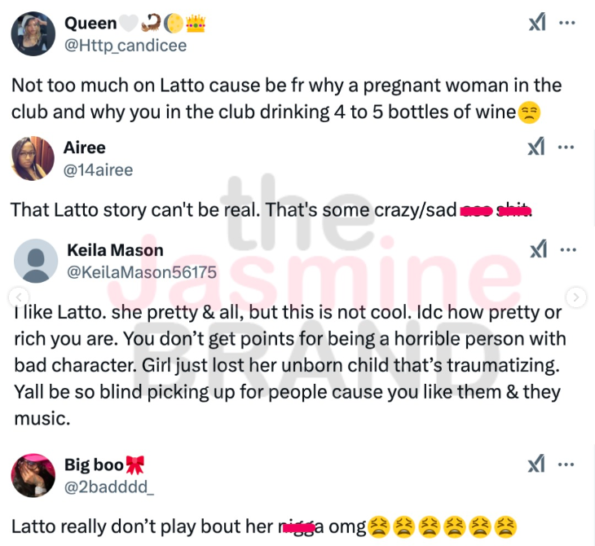Image resolution: width=595 pixels, height=546 pixels.
Task: Open more options on Queen's tweet
Action: [567, 23]
